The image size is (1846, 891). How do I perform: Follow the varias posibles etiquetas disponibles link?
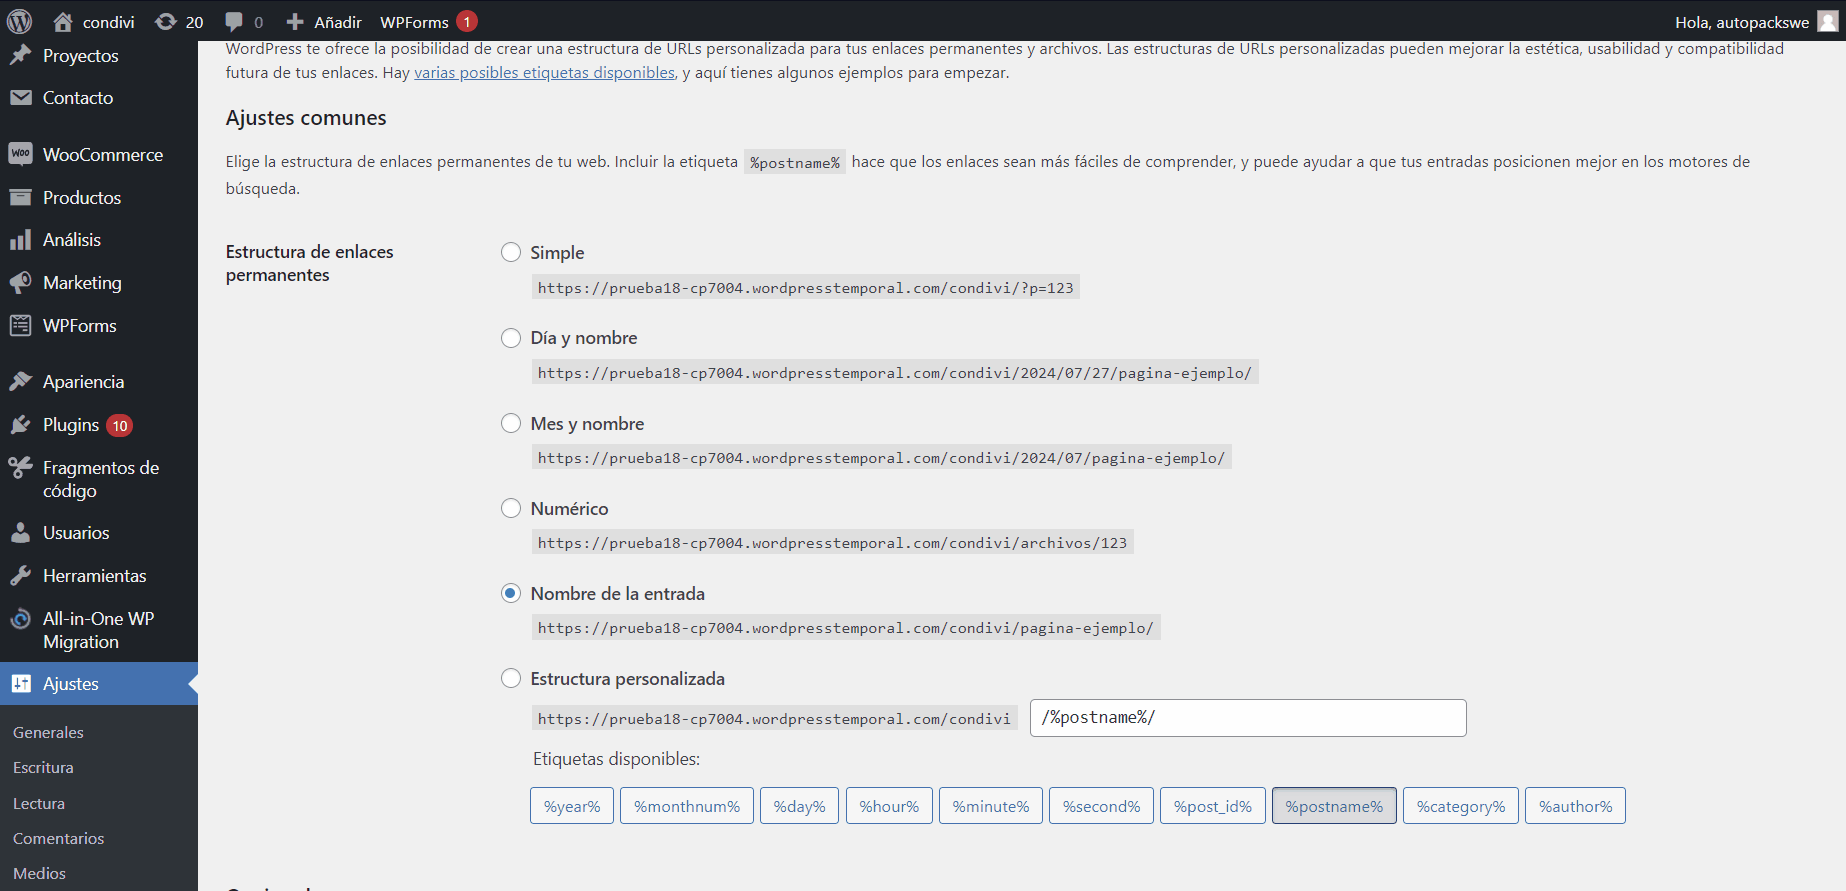[x=544, y=72]
